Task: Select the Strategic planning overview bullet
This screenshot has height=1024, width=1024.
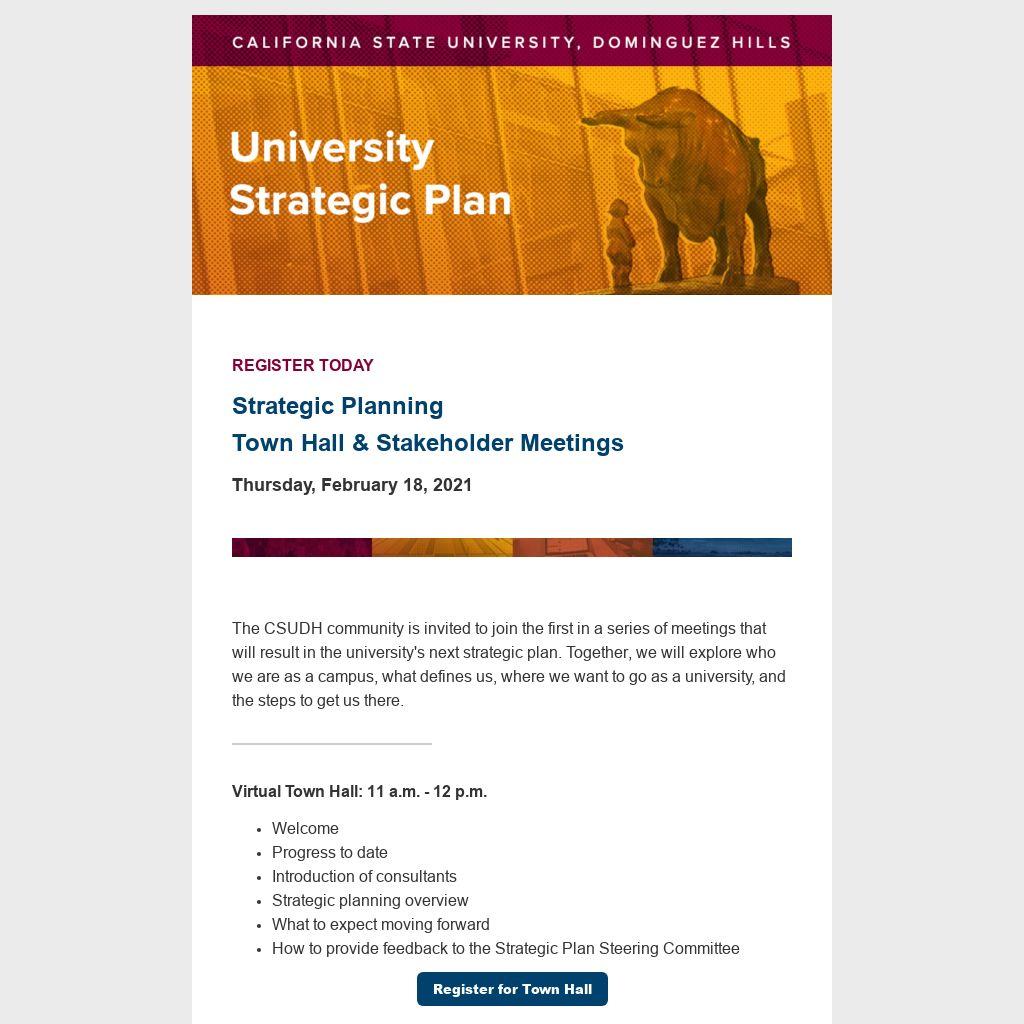Action: click(370, 901)
